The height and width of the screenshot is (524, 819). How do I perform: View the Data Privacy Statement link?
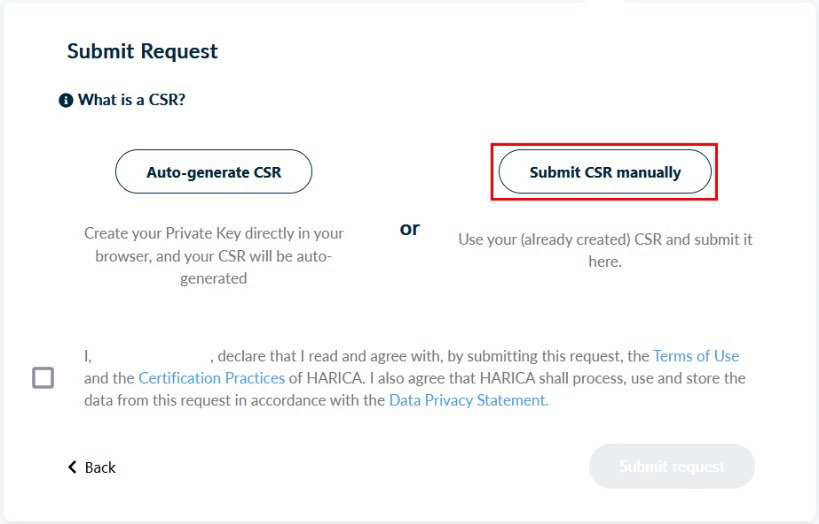(x=468, y=400)
